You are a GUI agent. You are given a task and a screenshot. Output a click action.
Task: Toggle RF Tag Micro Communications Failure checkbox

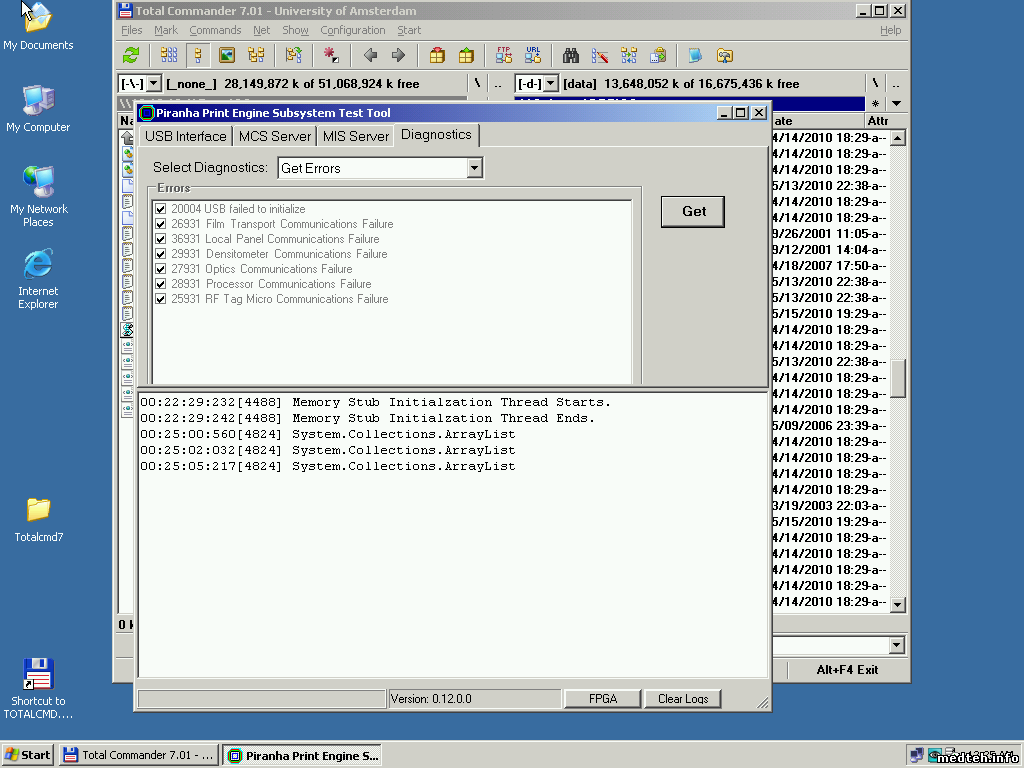[161, 299]
